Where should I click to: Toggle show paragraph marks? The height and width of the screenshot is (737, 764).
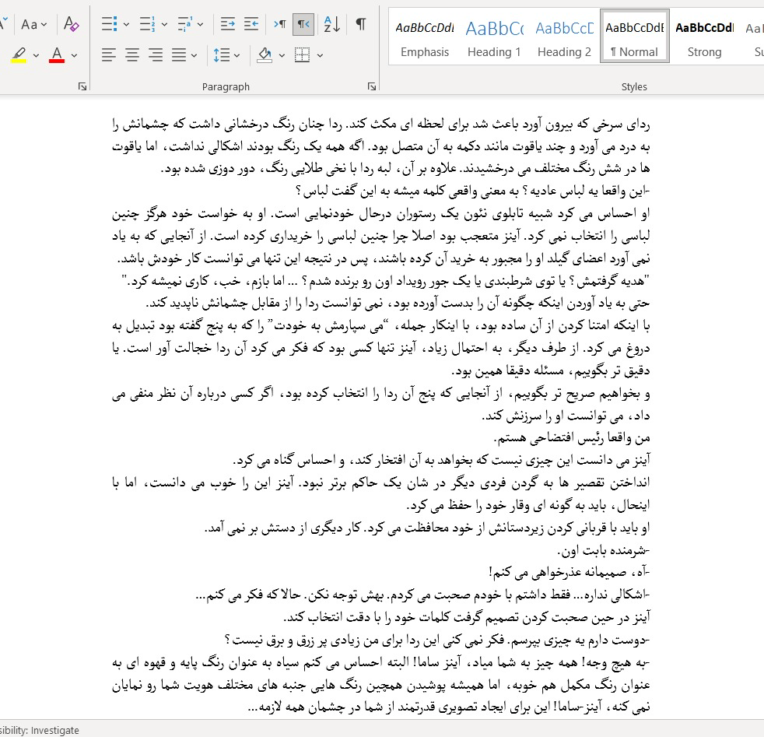[x=361, y=24]
